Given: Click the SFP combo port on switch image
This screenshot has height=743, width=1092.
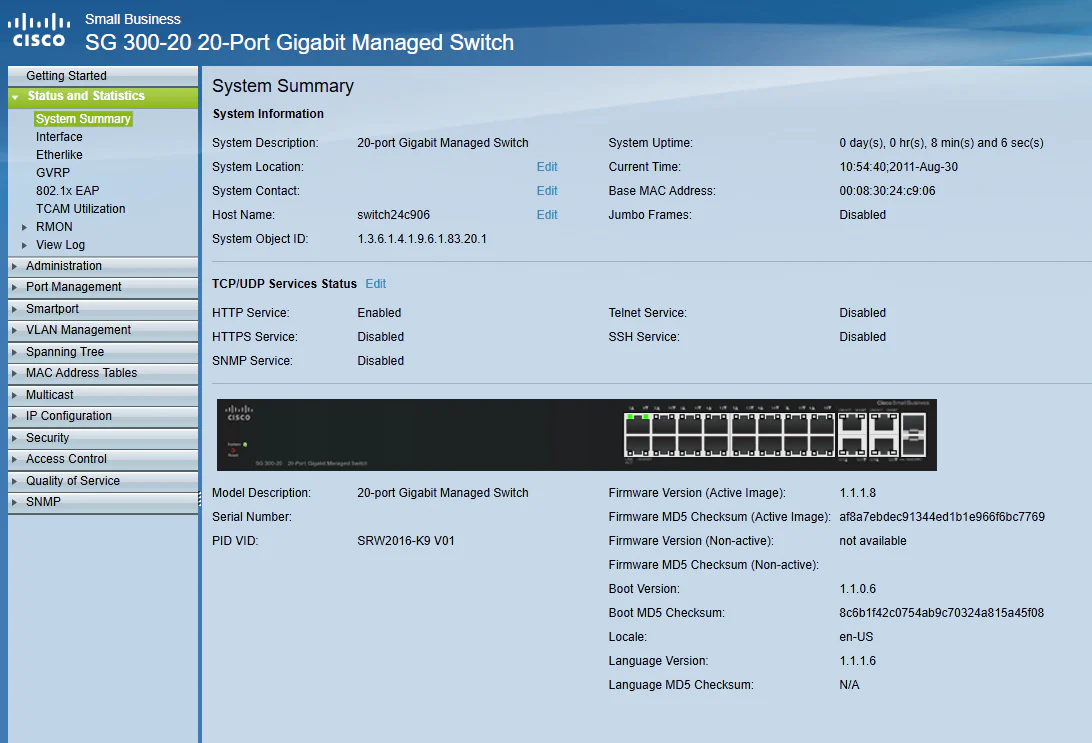Looking at the screenshot, I should coord(914,434).
